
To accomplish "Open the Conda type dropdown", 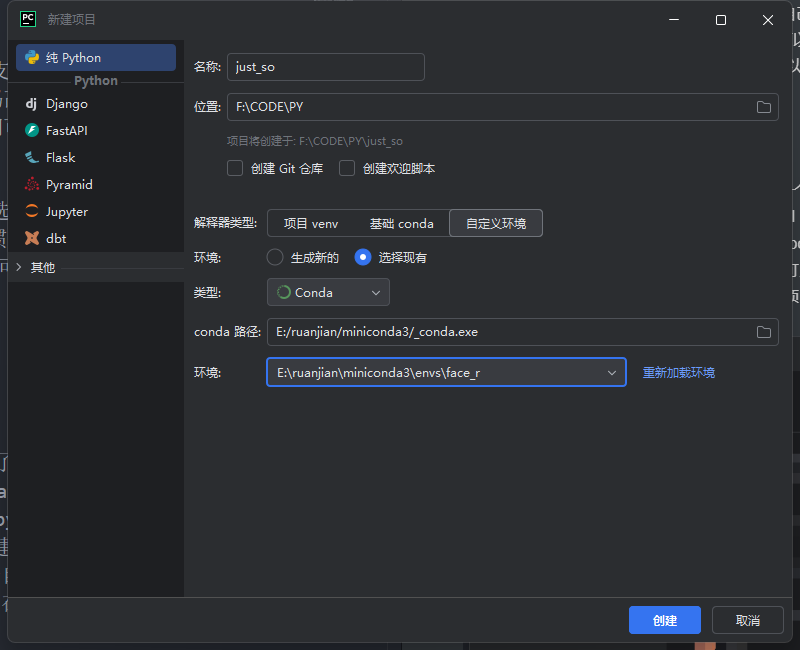I will click(x=328, y=292).
